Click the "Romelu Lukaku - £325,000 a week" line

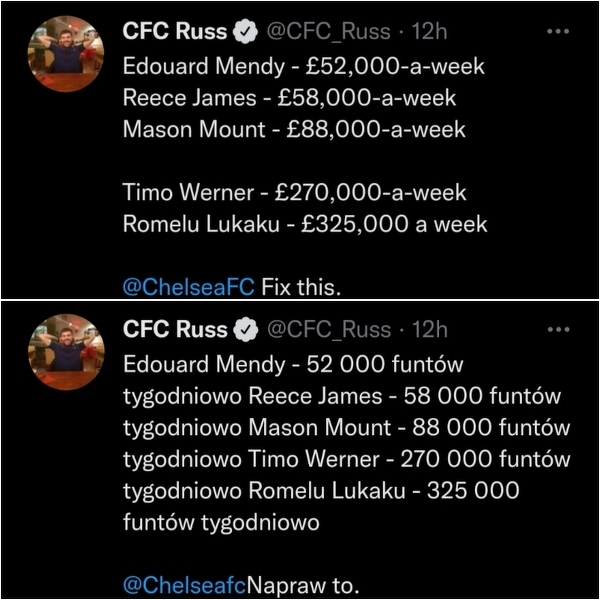coord(305,224)
